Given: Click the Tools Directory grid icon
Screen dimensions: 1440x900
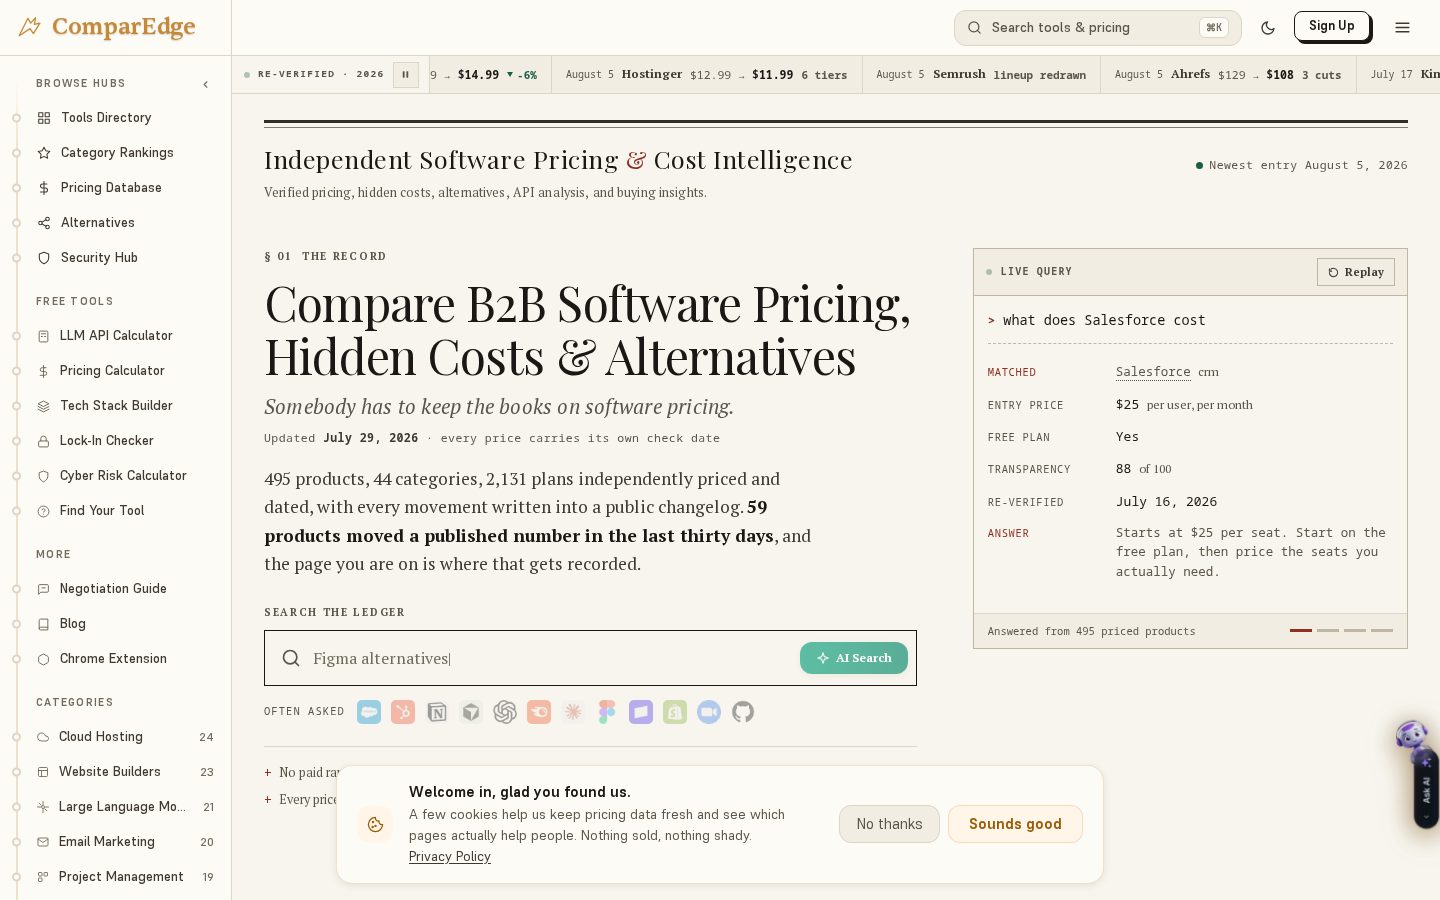Looking at the screenshot, I should (44, 118).
